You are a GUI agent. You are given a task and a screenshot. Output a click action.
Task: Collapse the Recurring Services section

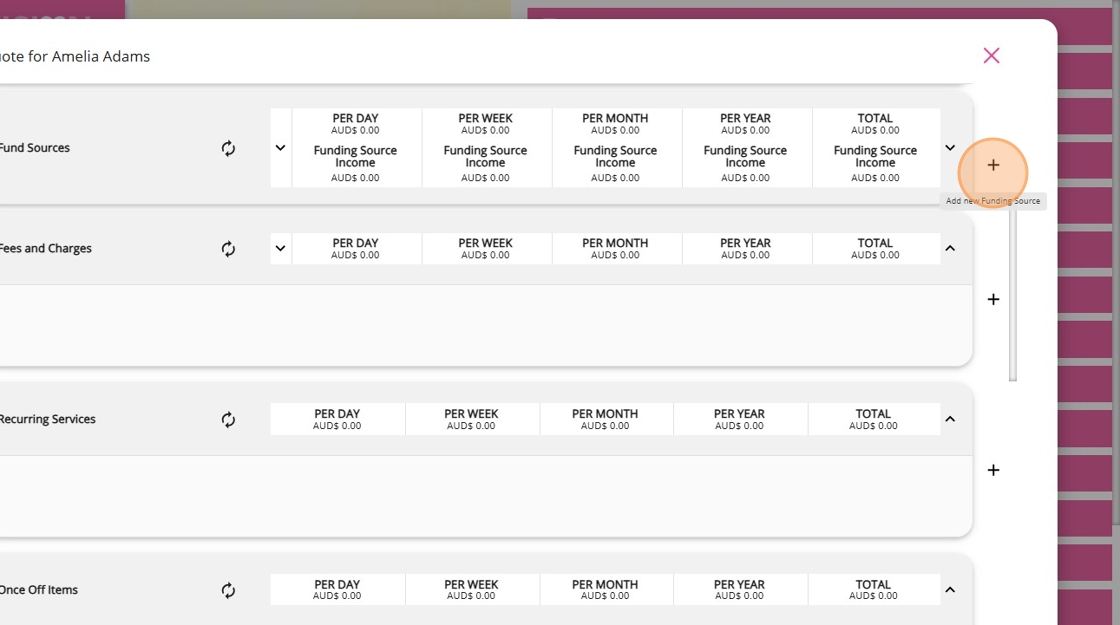[x=950, y=419]
